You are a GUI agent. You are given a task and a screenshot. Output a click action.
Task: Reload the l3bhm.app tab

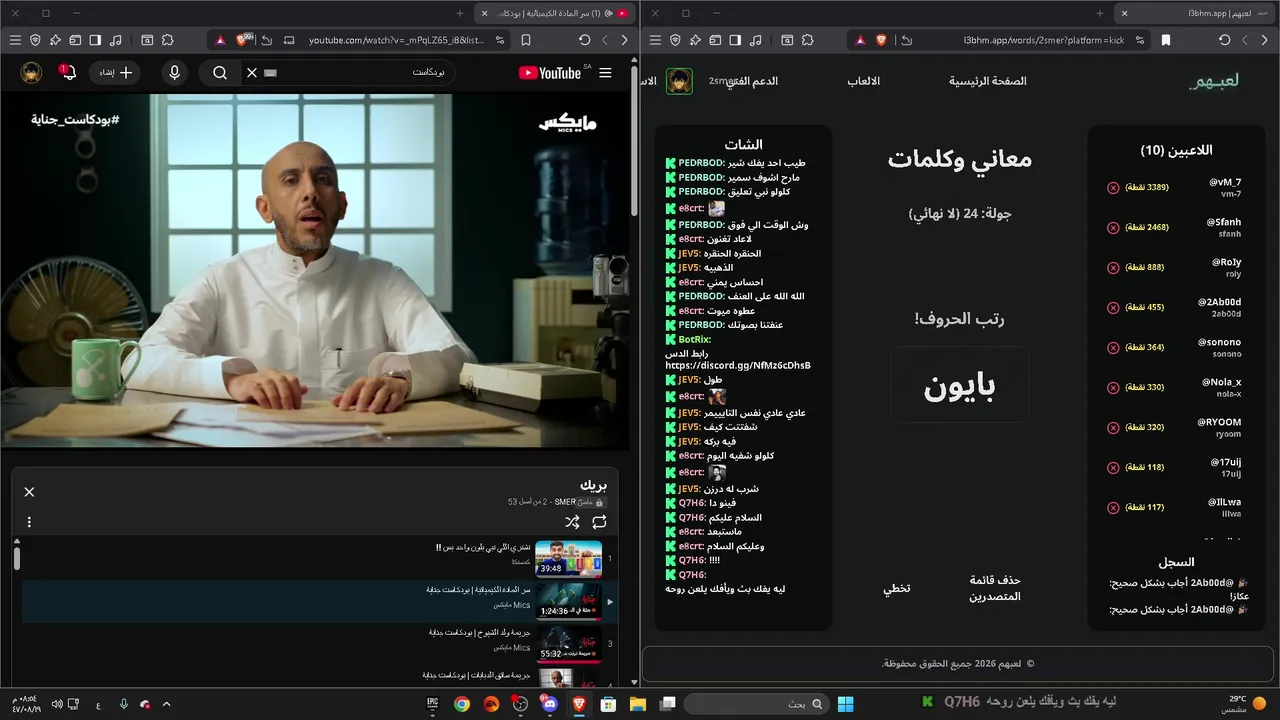tap(1225, 40)
